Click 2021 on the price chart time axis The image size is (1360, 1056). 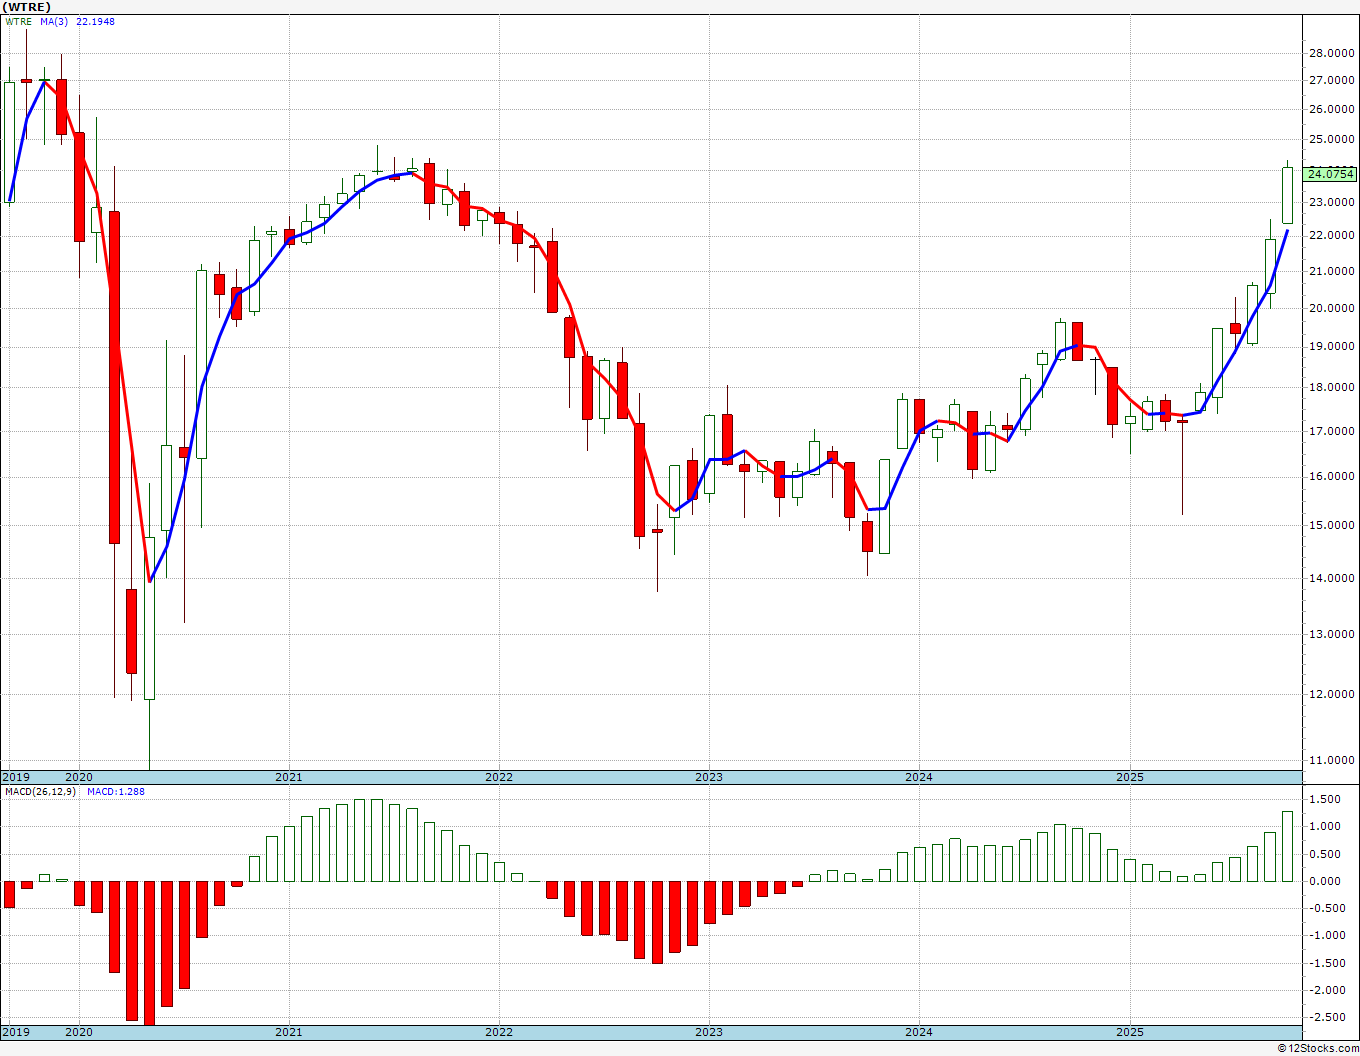tap(289, 777)
